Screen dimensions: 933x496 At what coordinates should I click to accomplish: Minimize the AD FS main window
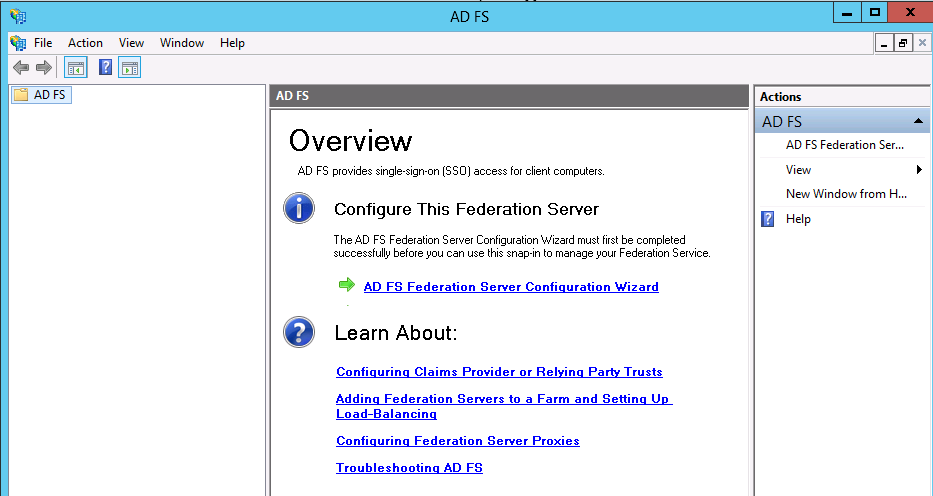pos(847,12)
